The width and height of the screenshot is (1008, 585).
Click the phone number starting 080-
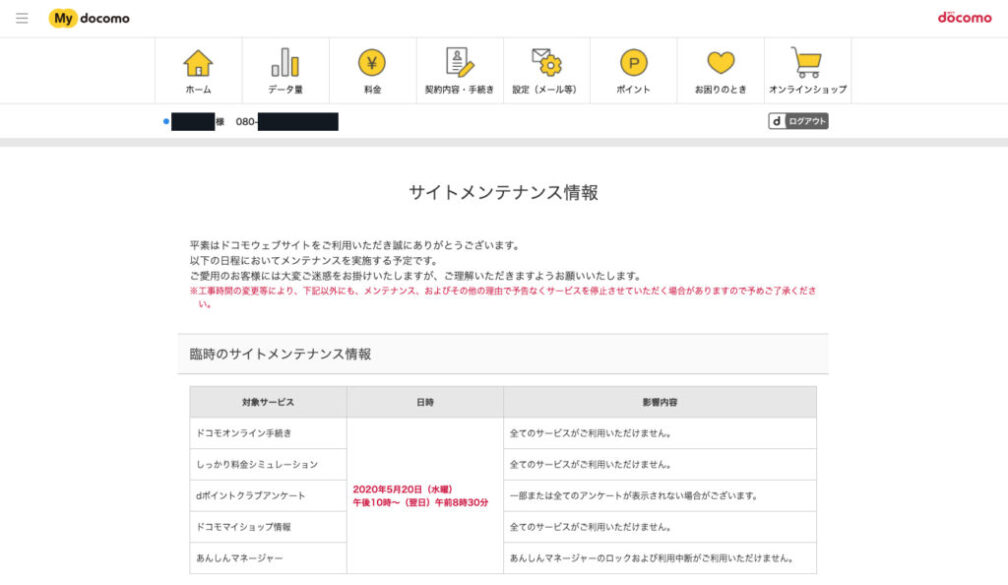(x=287, y=122)
